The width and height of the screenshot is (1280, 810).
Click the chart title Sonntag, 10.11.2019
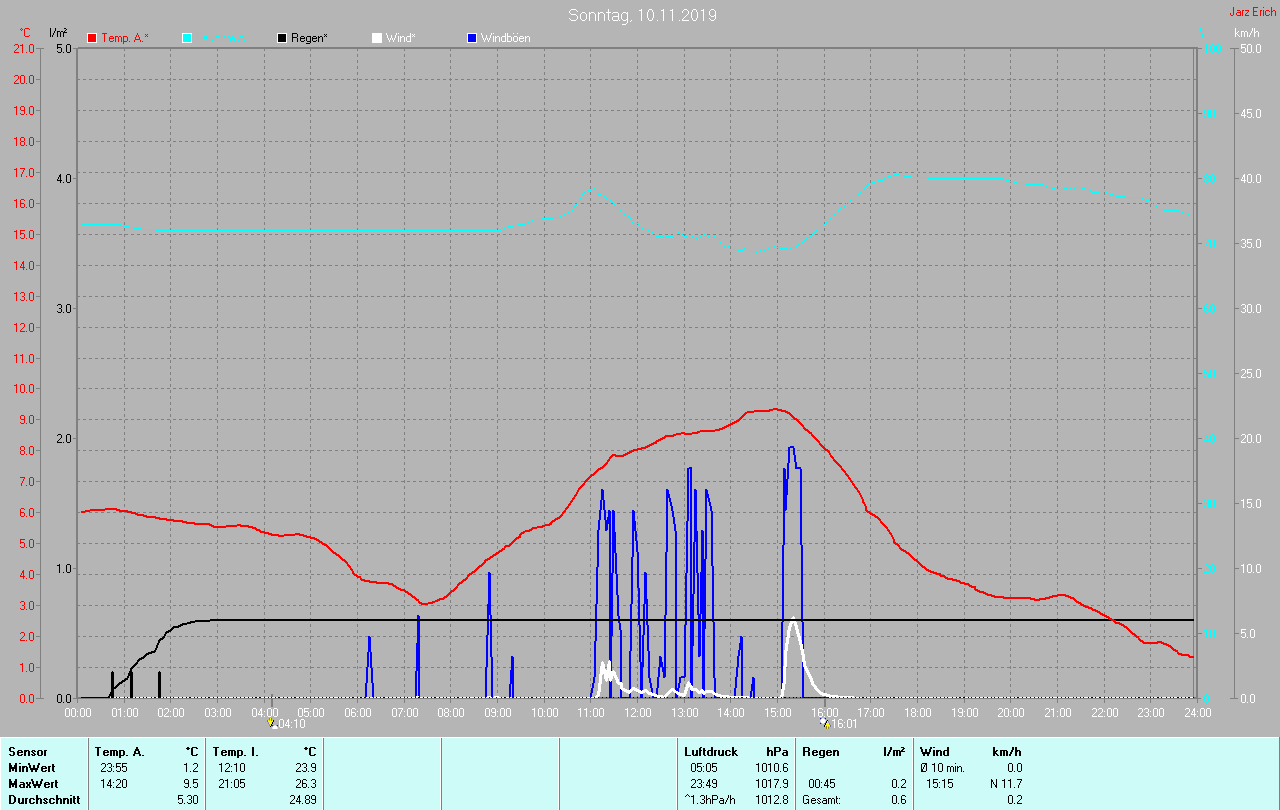point(642,15)
